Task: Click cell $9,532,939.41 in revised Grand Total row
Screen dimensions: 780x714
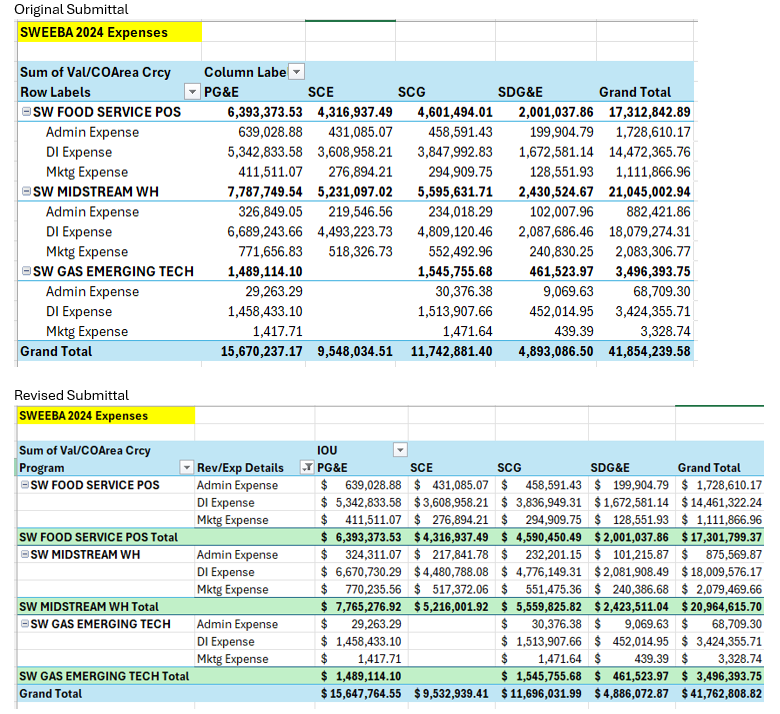Action: coord(451,693)
